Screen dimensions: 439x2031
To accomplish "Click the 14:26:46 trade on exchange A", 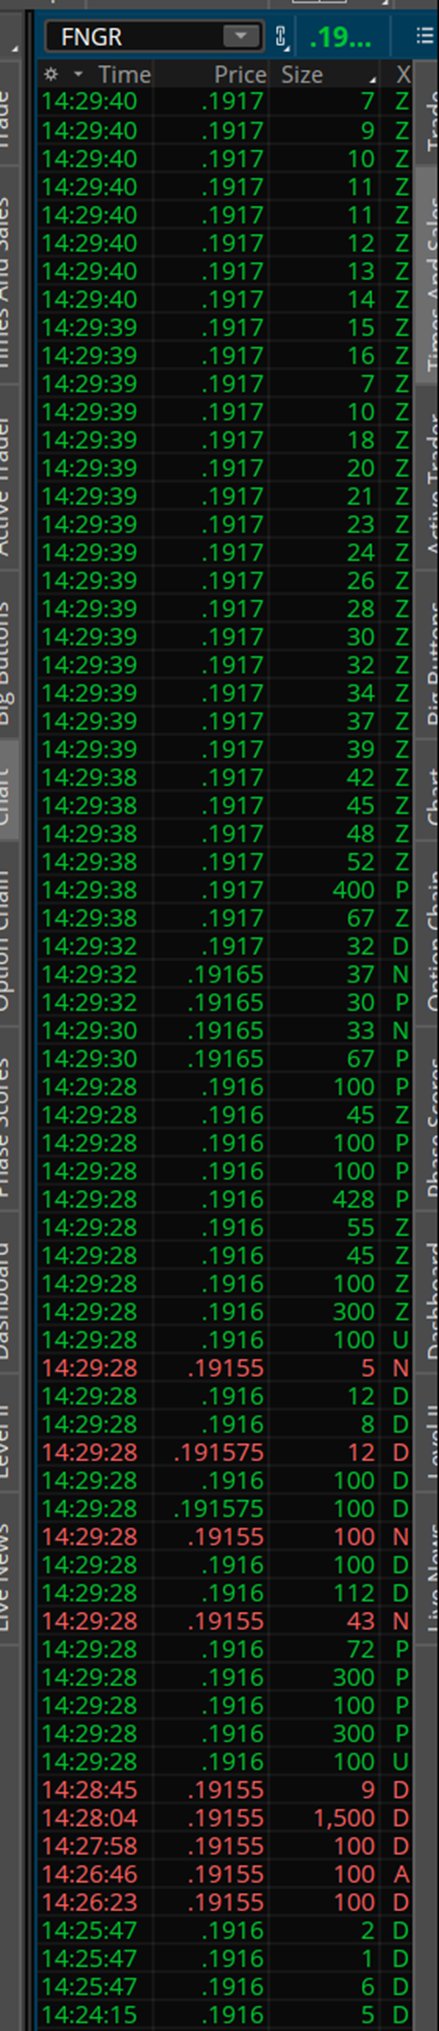I will click(225, 1874).
